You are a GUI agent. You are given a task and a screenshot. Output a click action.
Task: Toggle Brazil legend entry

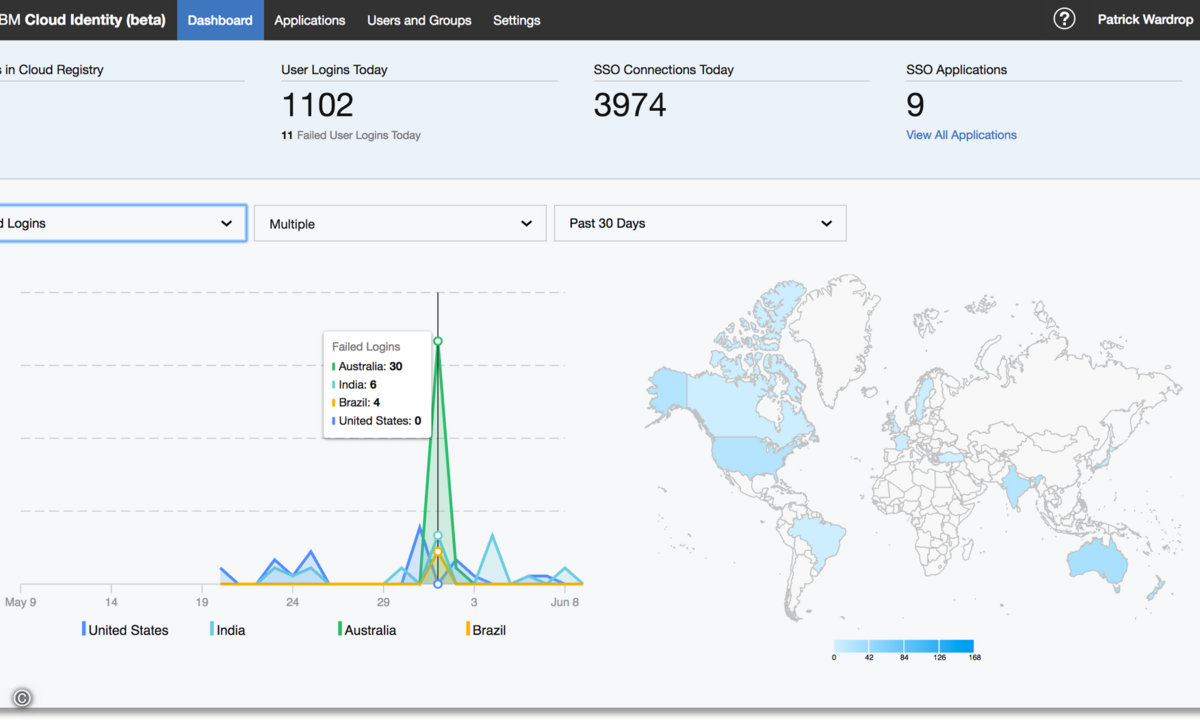click(x=486, y=630)
